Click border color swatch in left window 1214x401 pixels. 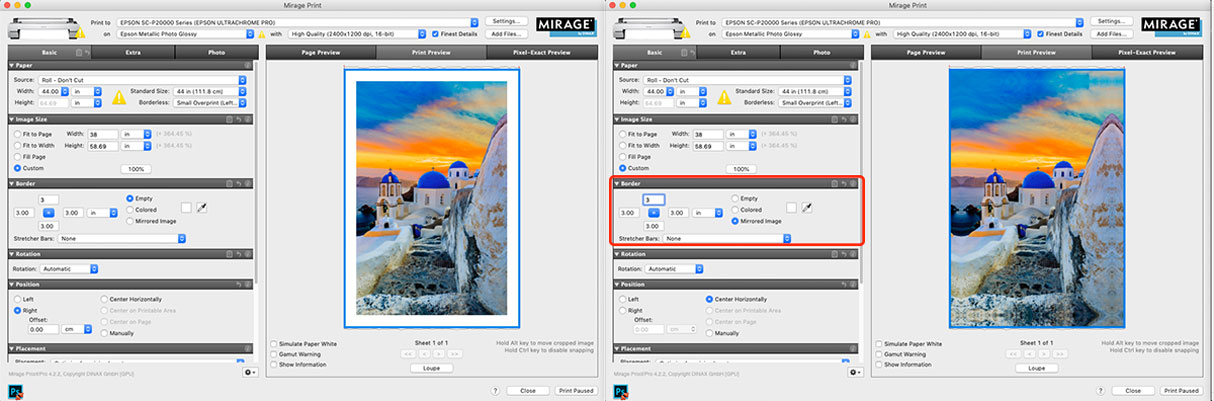coord(186,208)
